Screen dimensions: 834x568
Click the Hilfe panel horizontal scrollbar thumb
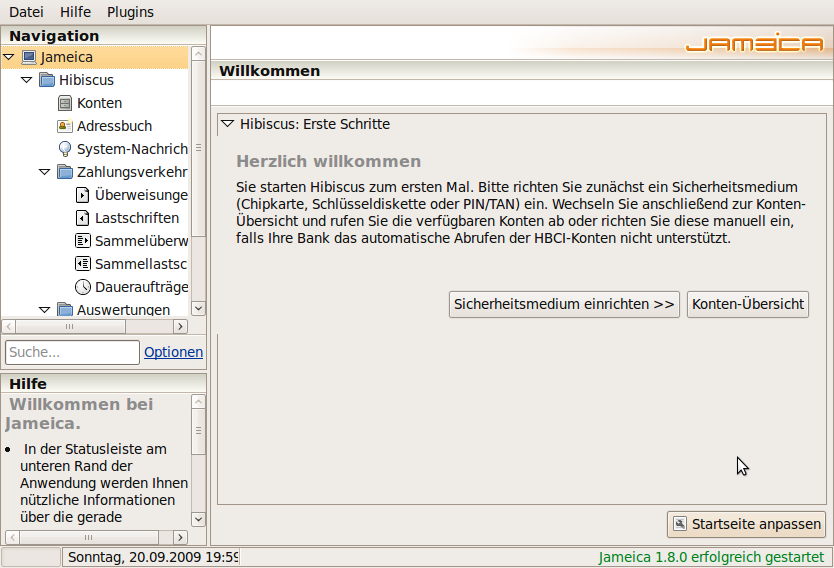[x=89, y=537]
